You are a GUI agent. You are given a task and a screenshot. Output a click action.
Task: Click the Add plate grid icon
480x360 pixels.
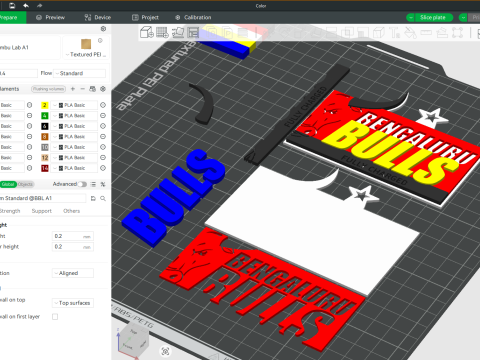162,32
